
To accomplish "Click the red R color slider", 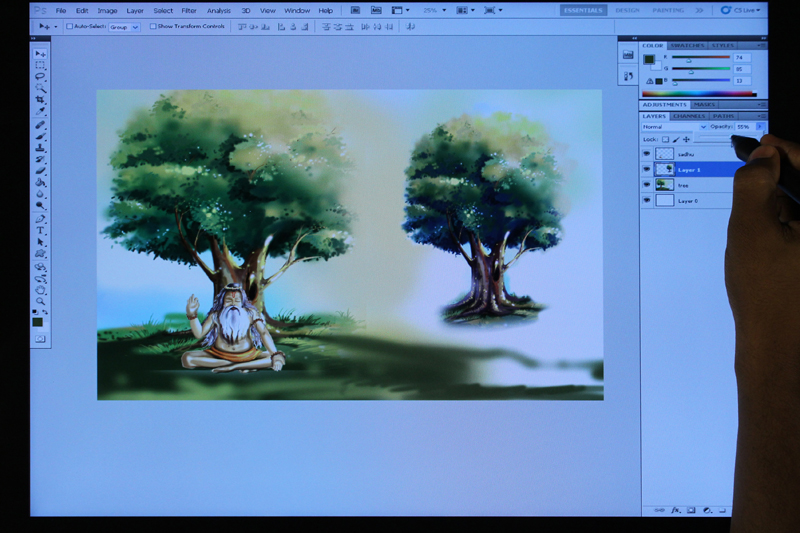I will click(700, 58).
